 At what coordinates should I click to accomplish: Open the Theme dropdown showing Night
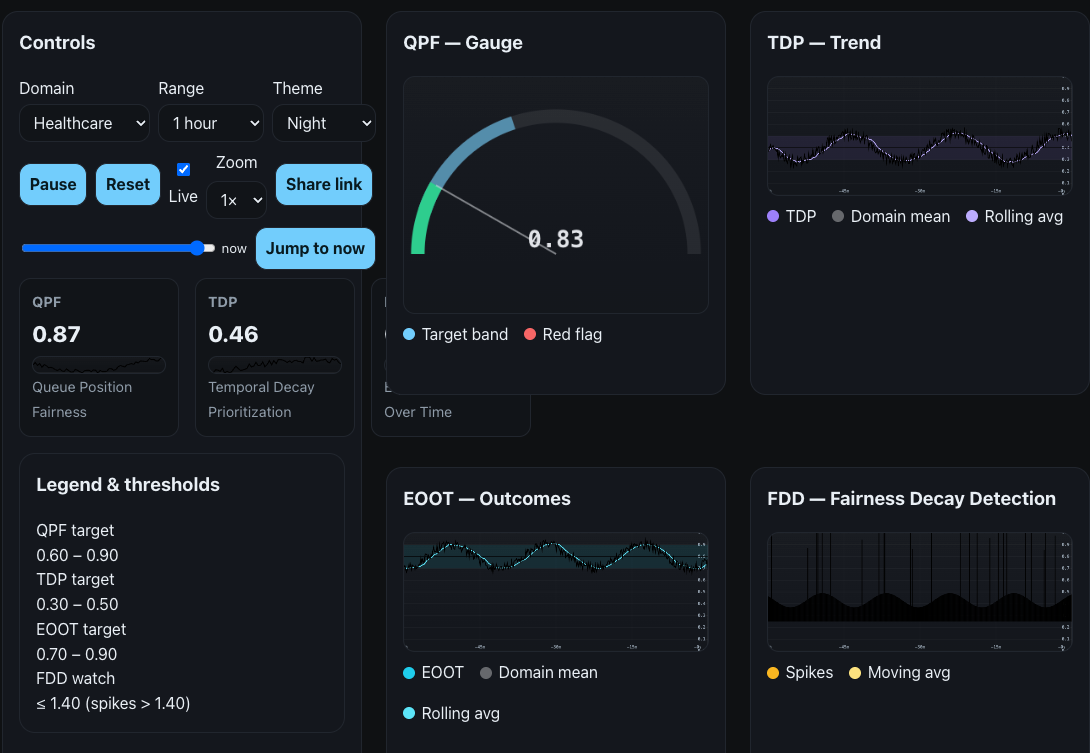pyautogui.click(x=323, y=123)
